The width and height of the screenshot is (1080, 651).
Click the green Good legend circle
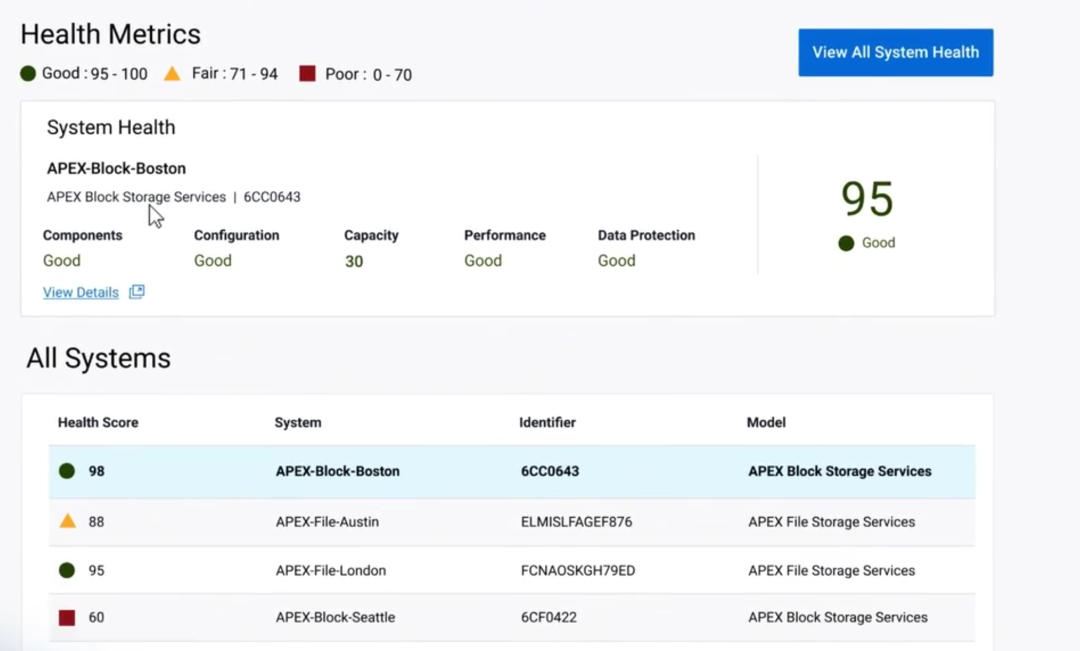point(28,74)
